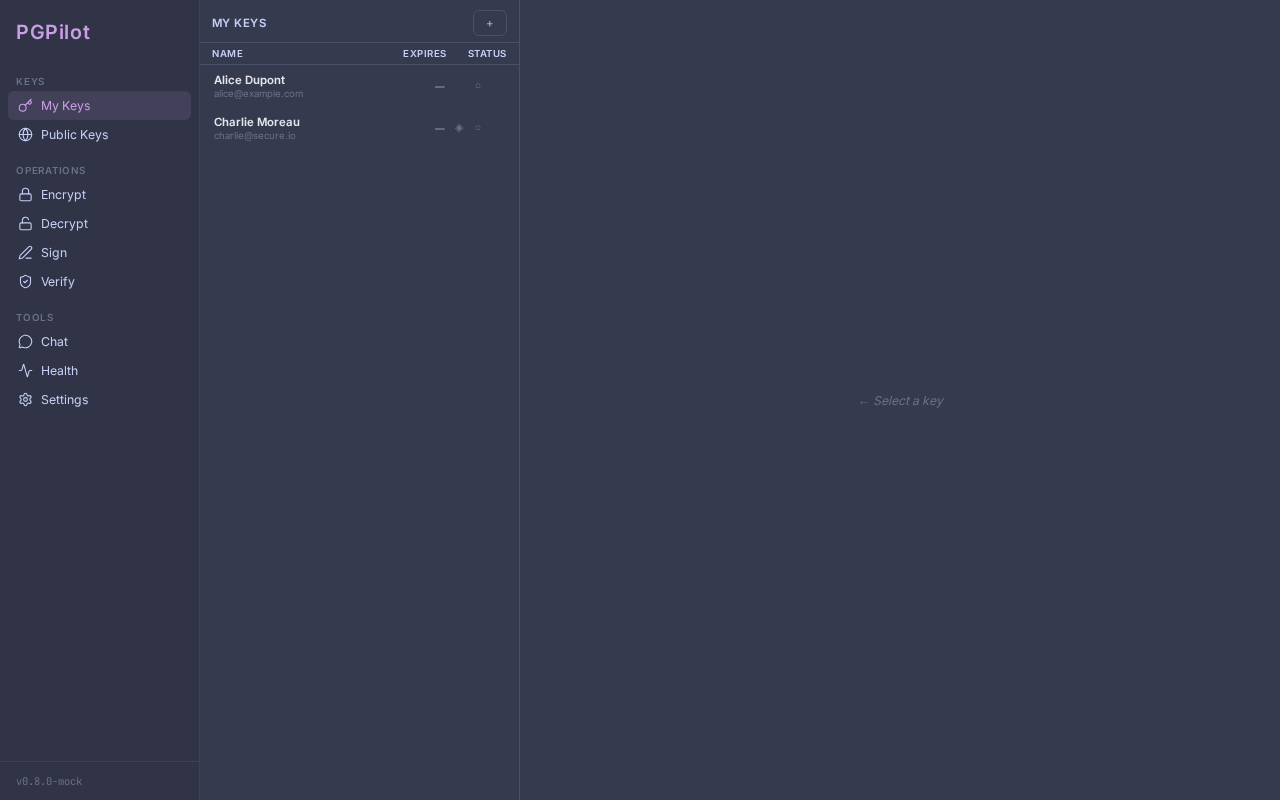Image resolution: width=1280 pixels, height=800 pixels.
Task: Click the pulse line Health icon
Action: tap(25, 370)
